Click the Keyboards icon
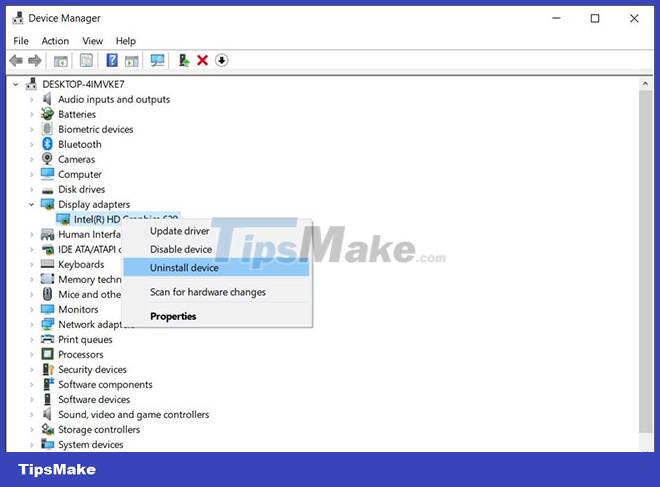This screenshot has width=660, height=487. coord(47,264)
